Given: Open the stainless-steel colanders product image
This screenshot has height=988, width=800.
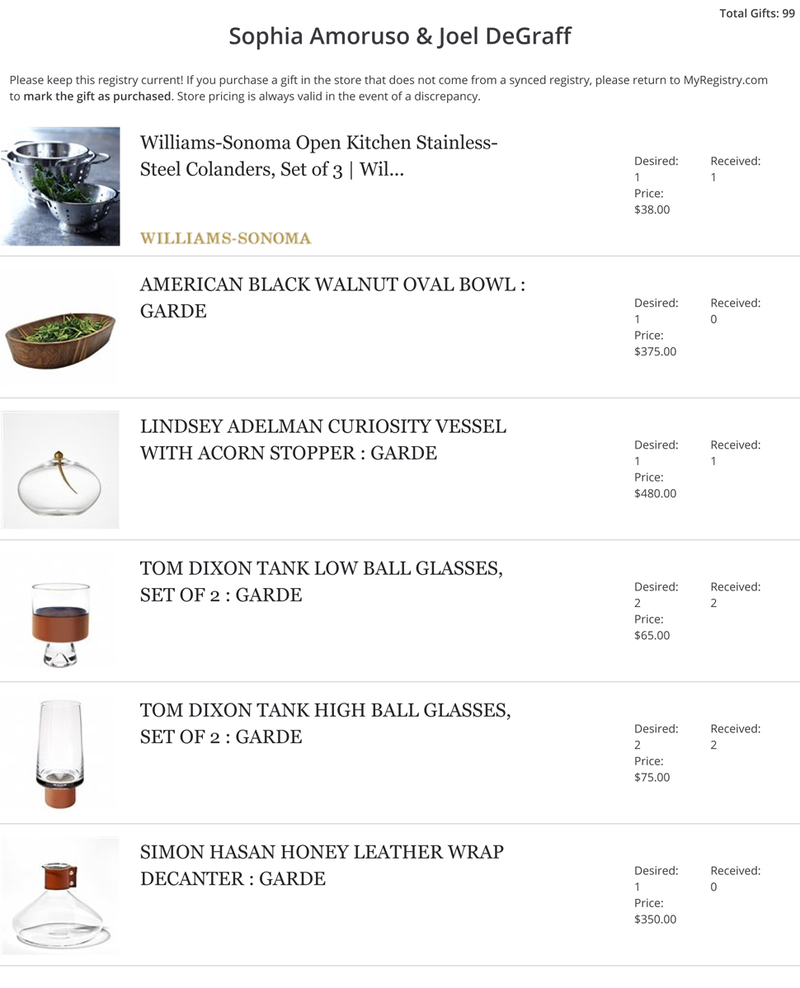Looking at the screenshot, I should point(60,186).
